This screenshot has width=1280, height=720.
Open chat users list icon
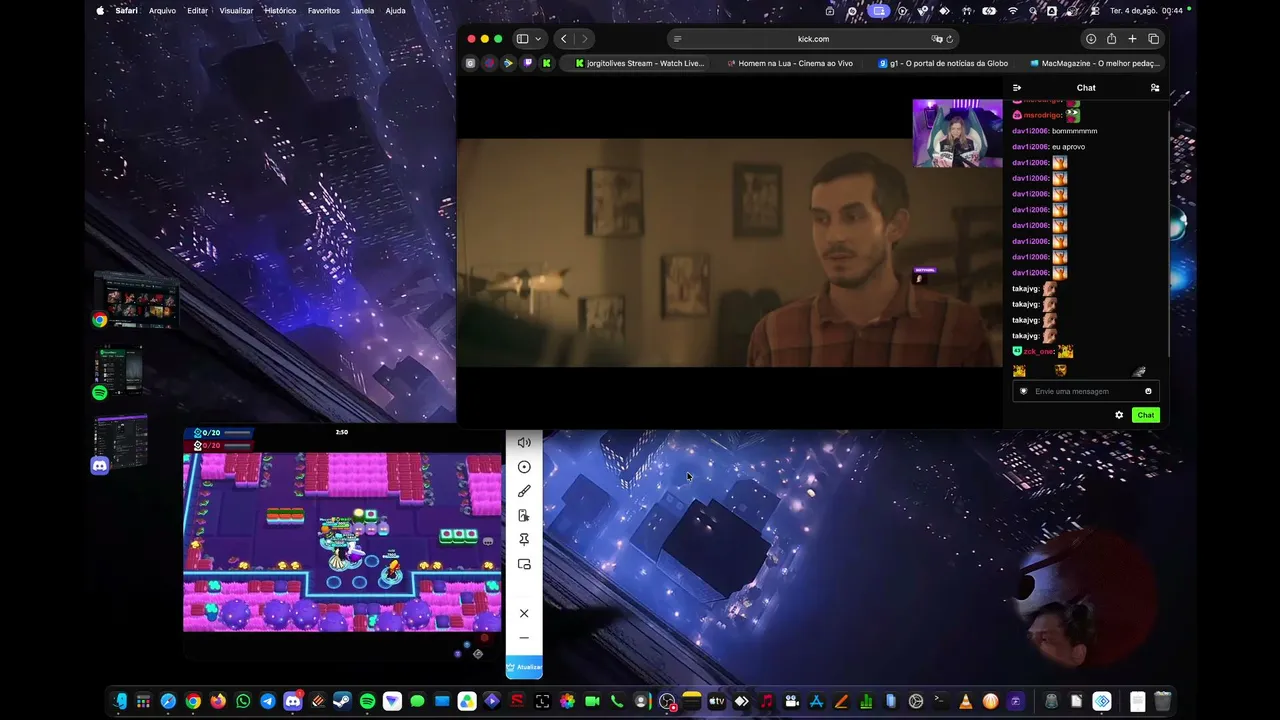1155,88
